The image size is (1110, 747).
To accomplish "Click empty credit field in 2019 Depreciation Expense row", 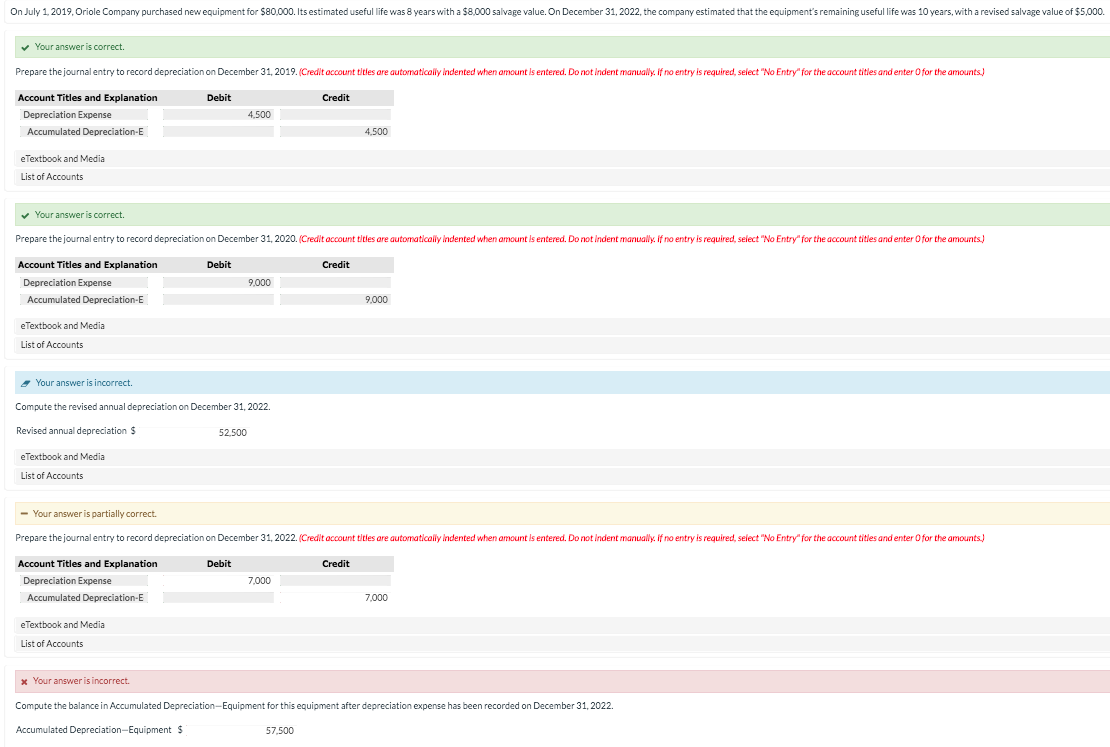I will (336, 115).
